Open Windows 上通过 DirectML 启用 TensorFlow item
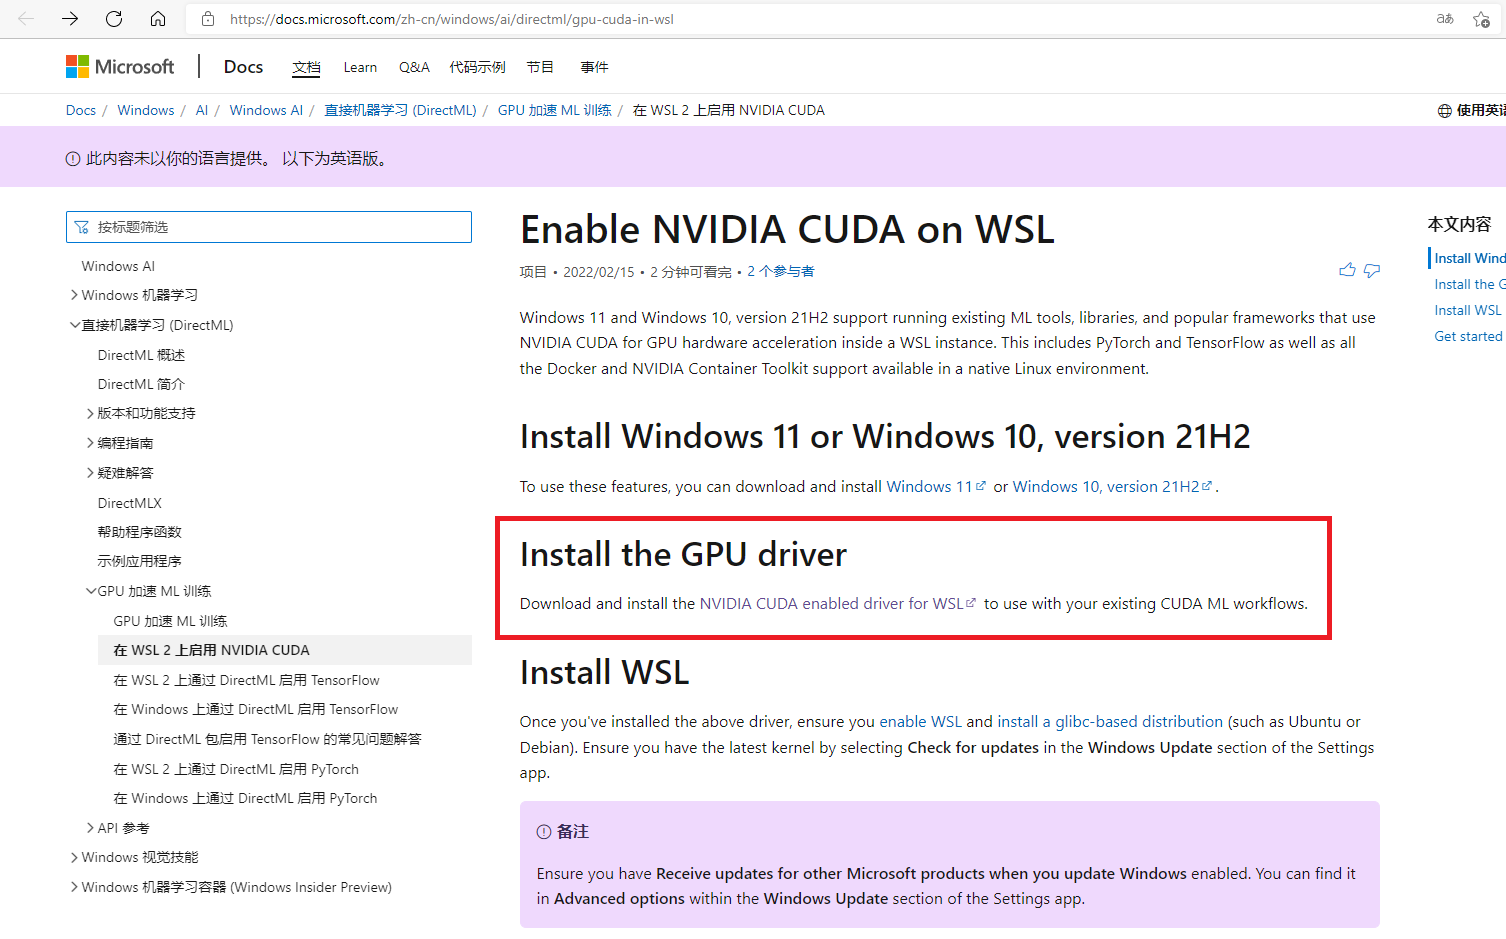This screenshot has width=1506, height=939. [255, 709]
